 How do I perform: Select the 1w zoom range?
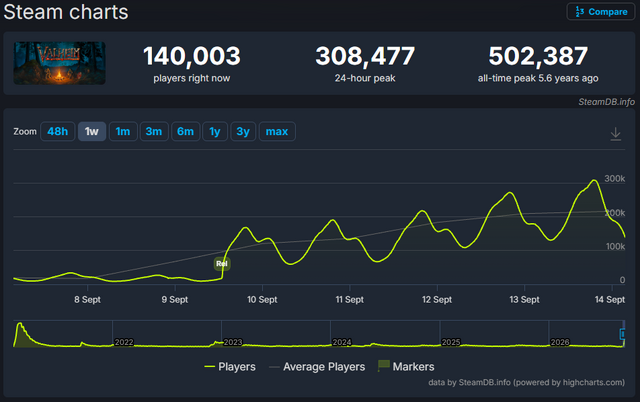(x=92, y=131)
